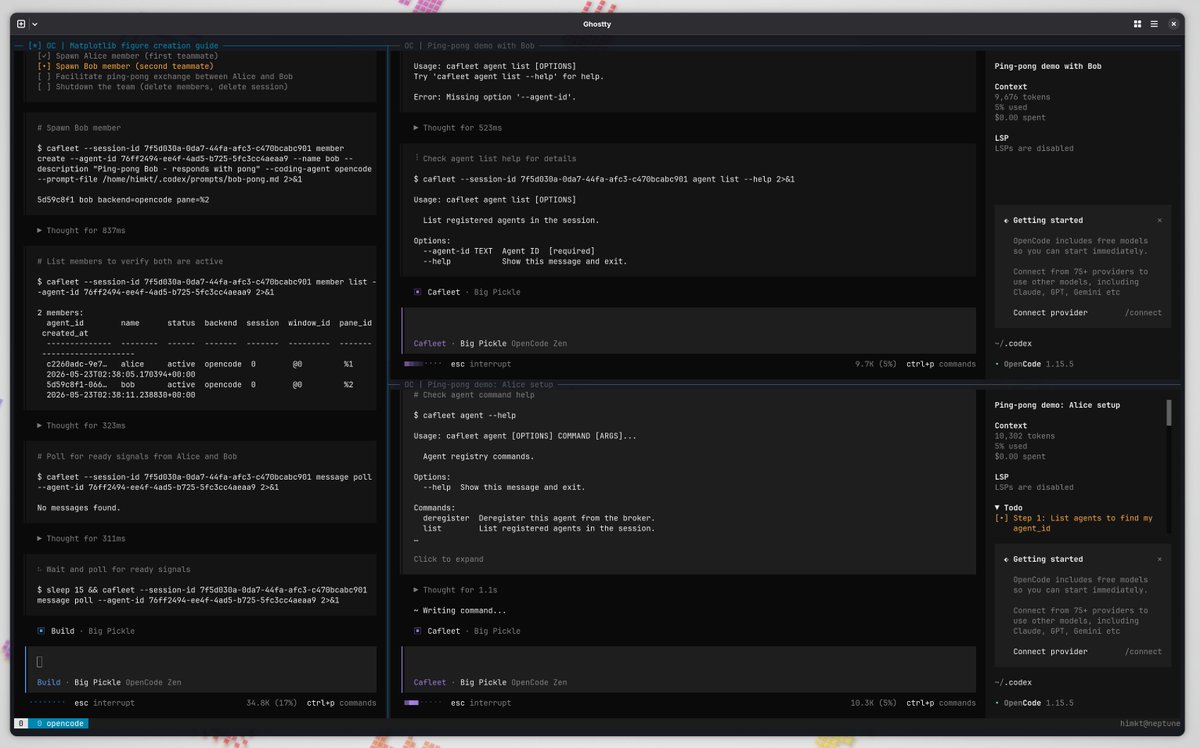
Task: Select tmux window 0 opencode in status bar
Action: pos(60,723)
